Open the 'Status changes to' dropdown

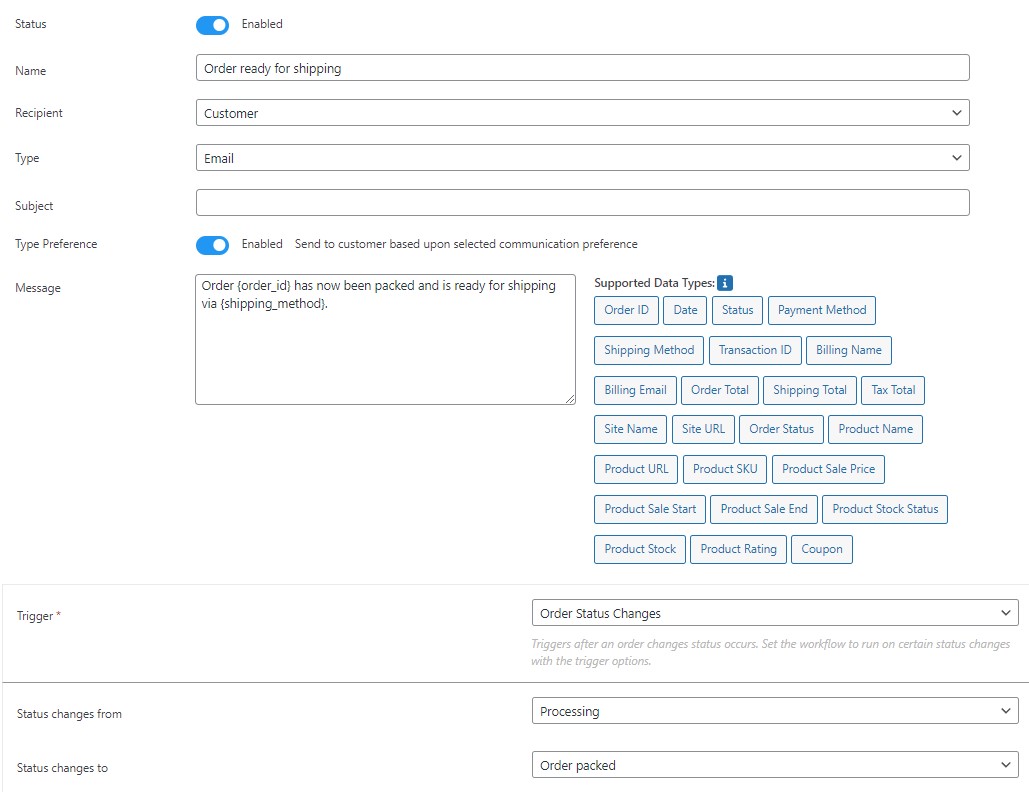tap(775, 764)
